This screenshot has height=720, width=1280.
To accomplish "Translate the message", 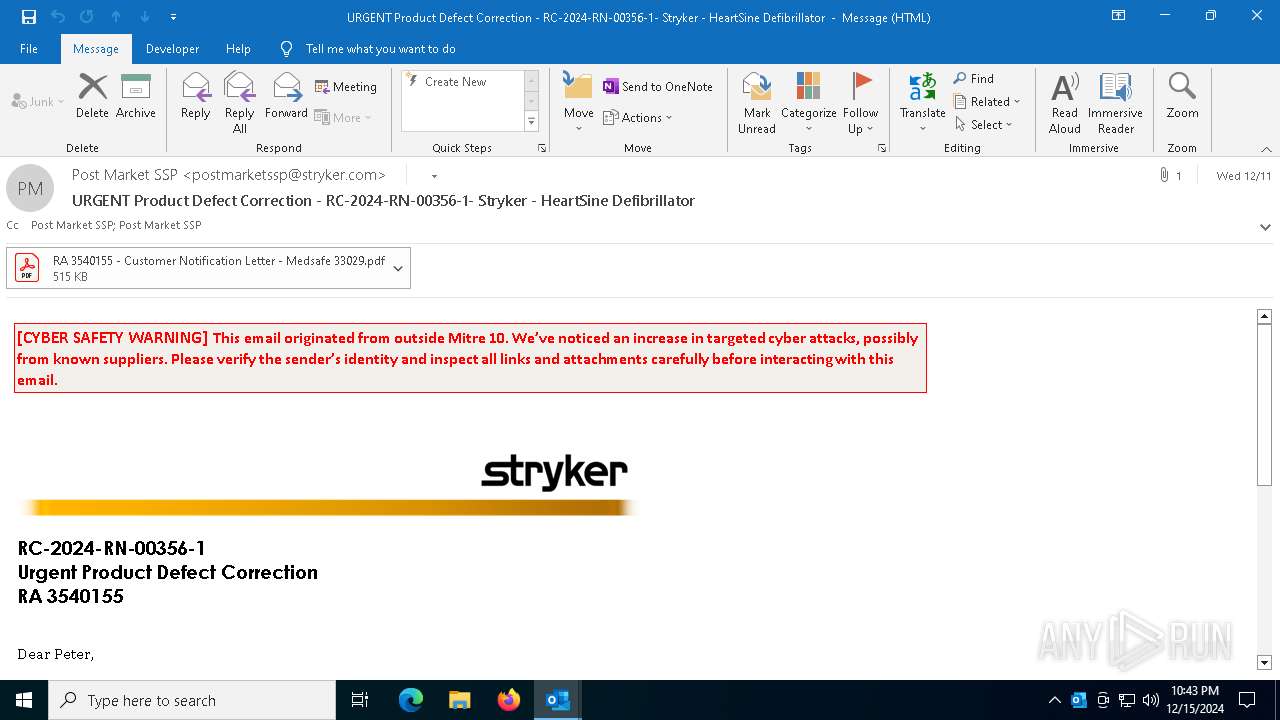I will point(922,102).
